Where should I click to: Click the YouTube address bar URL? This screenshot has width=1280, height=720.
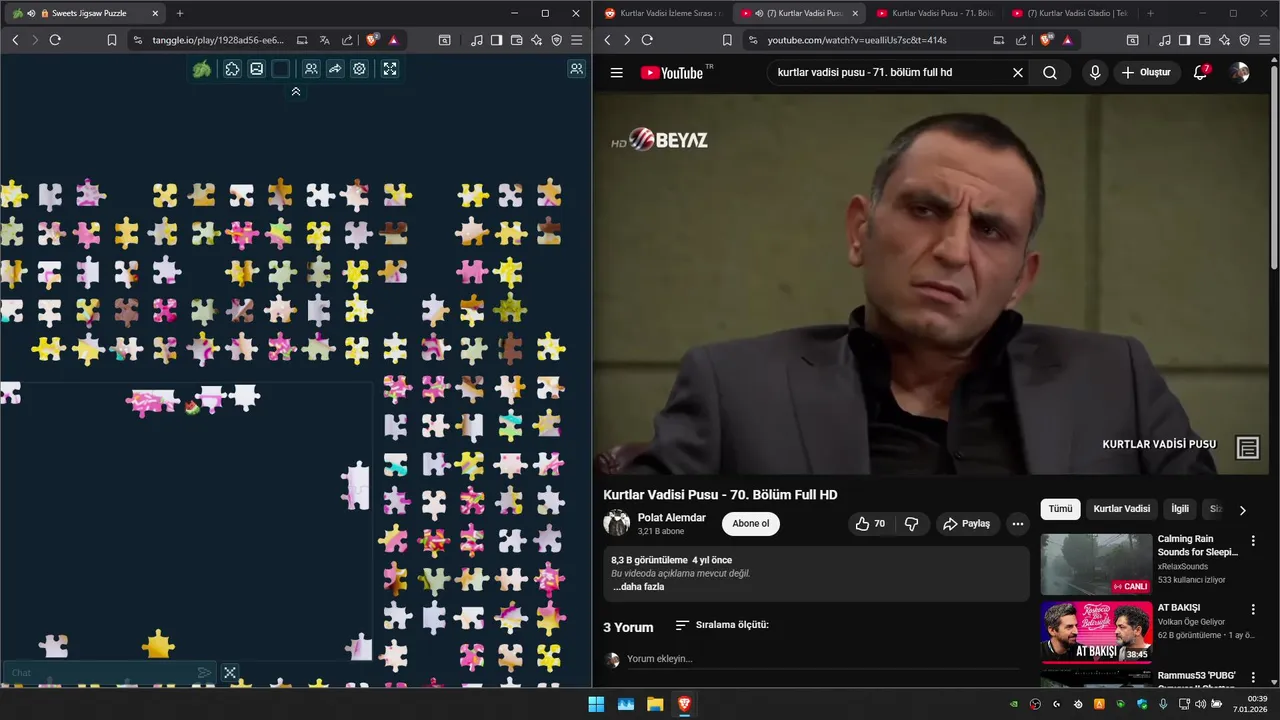[x=857, y=40]
